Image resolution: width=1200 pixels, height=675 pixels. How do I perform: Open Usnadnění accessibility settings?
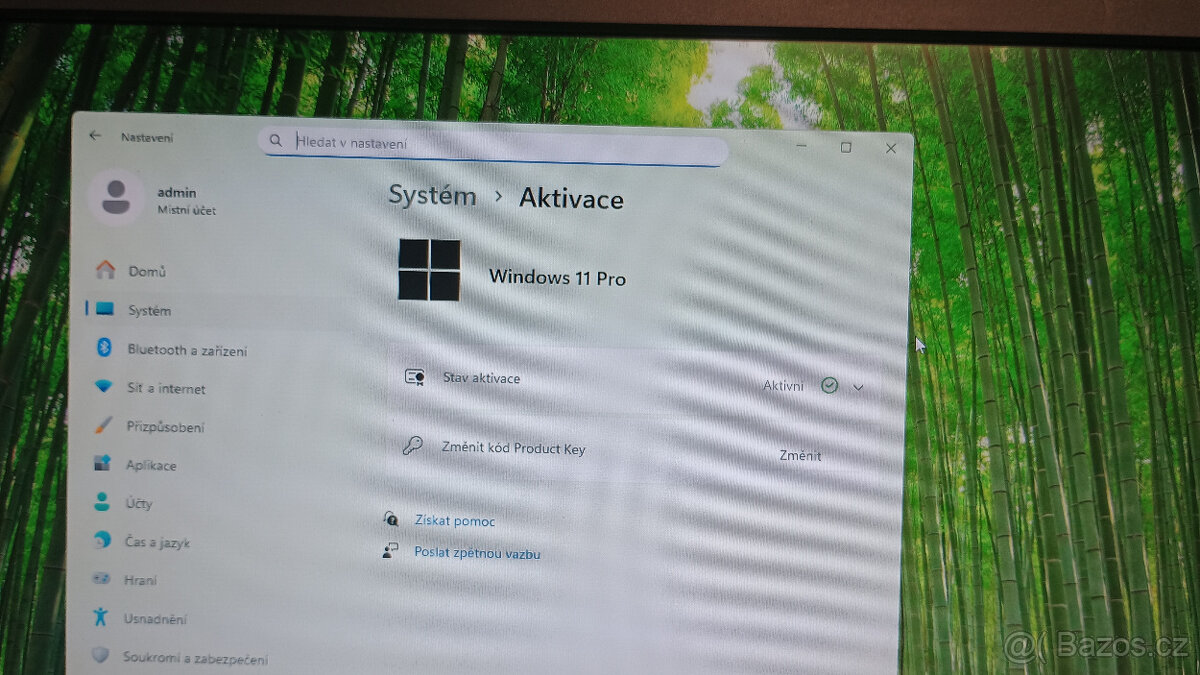coord(154,619)
